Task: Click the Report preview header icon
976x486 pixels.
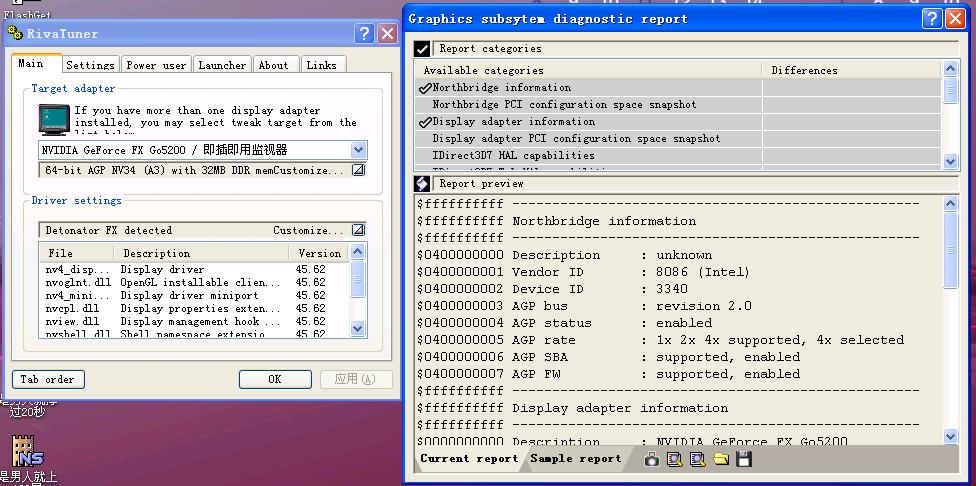Action: tap(422, 184)
